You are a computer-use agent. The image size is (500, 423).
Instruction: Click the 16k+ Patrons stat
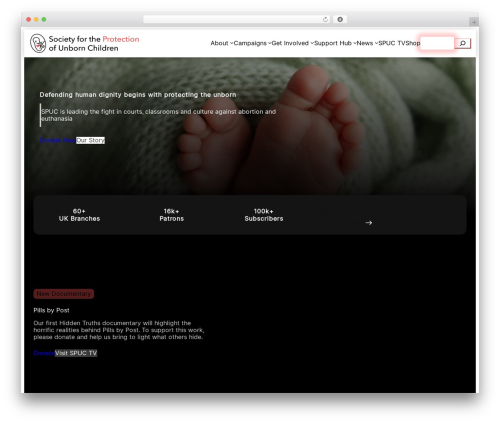point(172,215)
